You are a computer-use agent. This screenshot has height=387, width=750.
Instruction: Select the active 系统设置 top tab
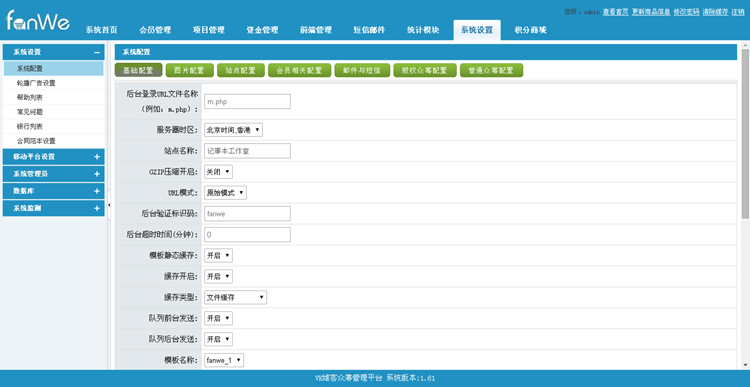pyautogui.click(x=477, y=30)
